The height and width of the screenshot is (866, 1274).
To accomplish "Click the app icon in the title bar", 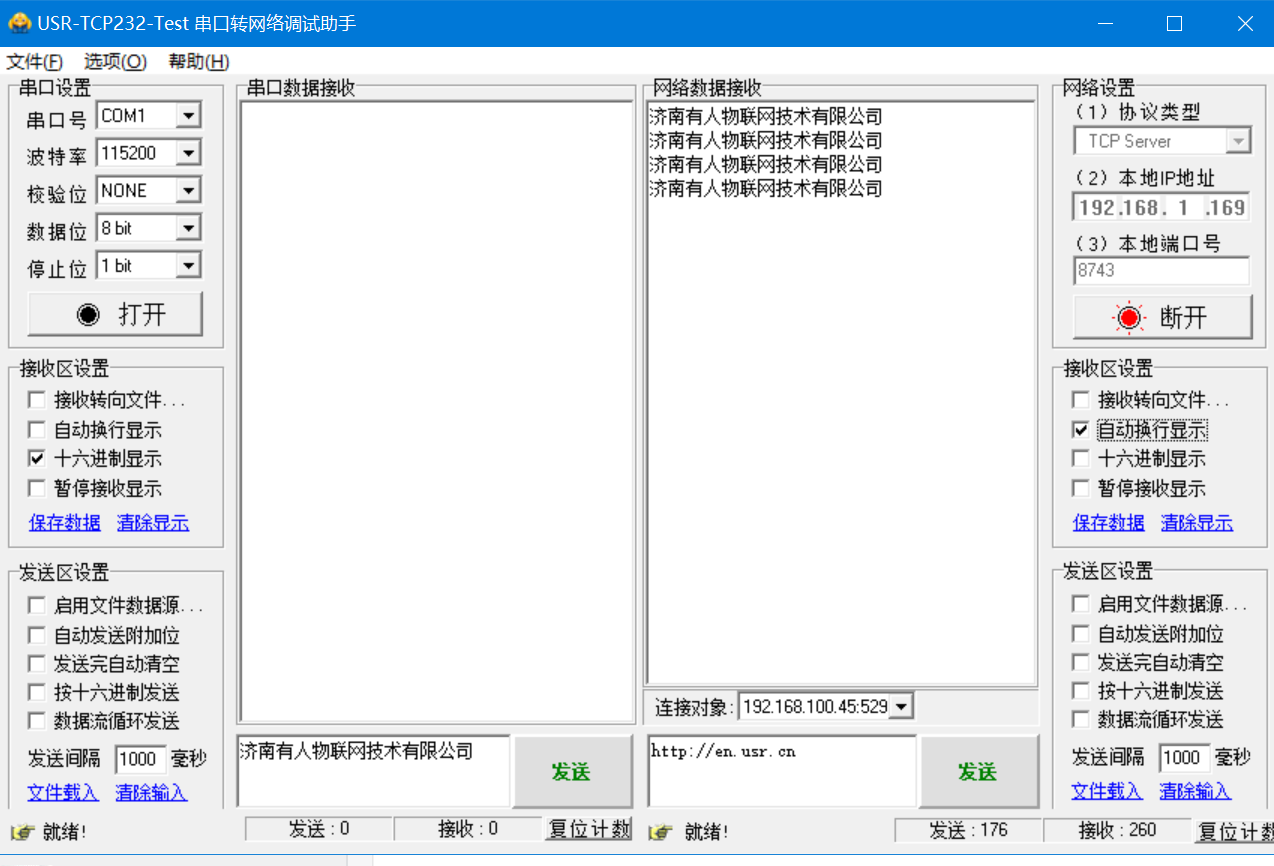I will pos(19,23).
